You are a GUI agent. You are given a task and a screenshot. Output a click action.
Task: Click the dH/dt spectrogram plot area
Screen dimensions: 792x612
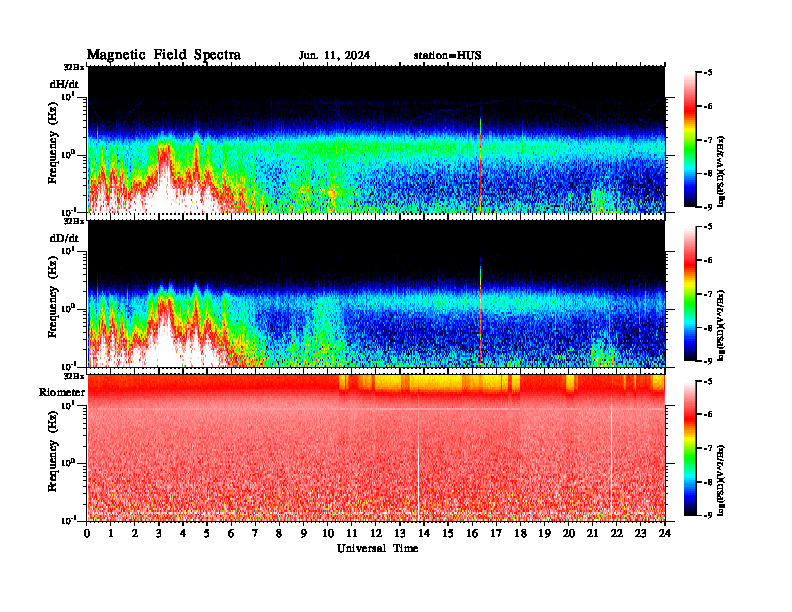point(376,139)
